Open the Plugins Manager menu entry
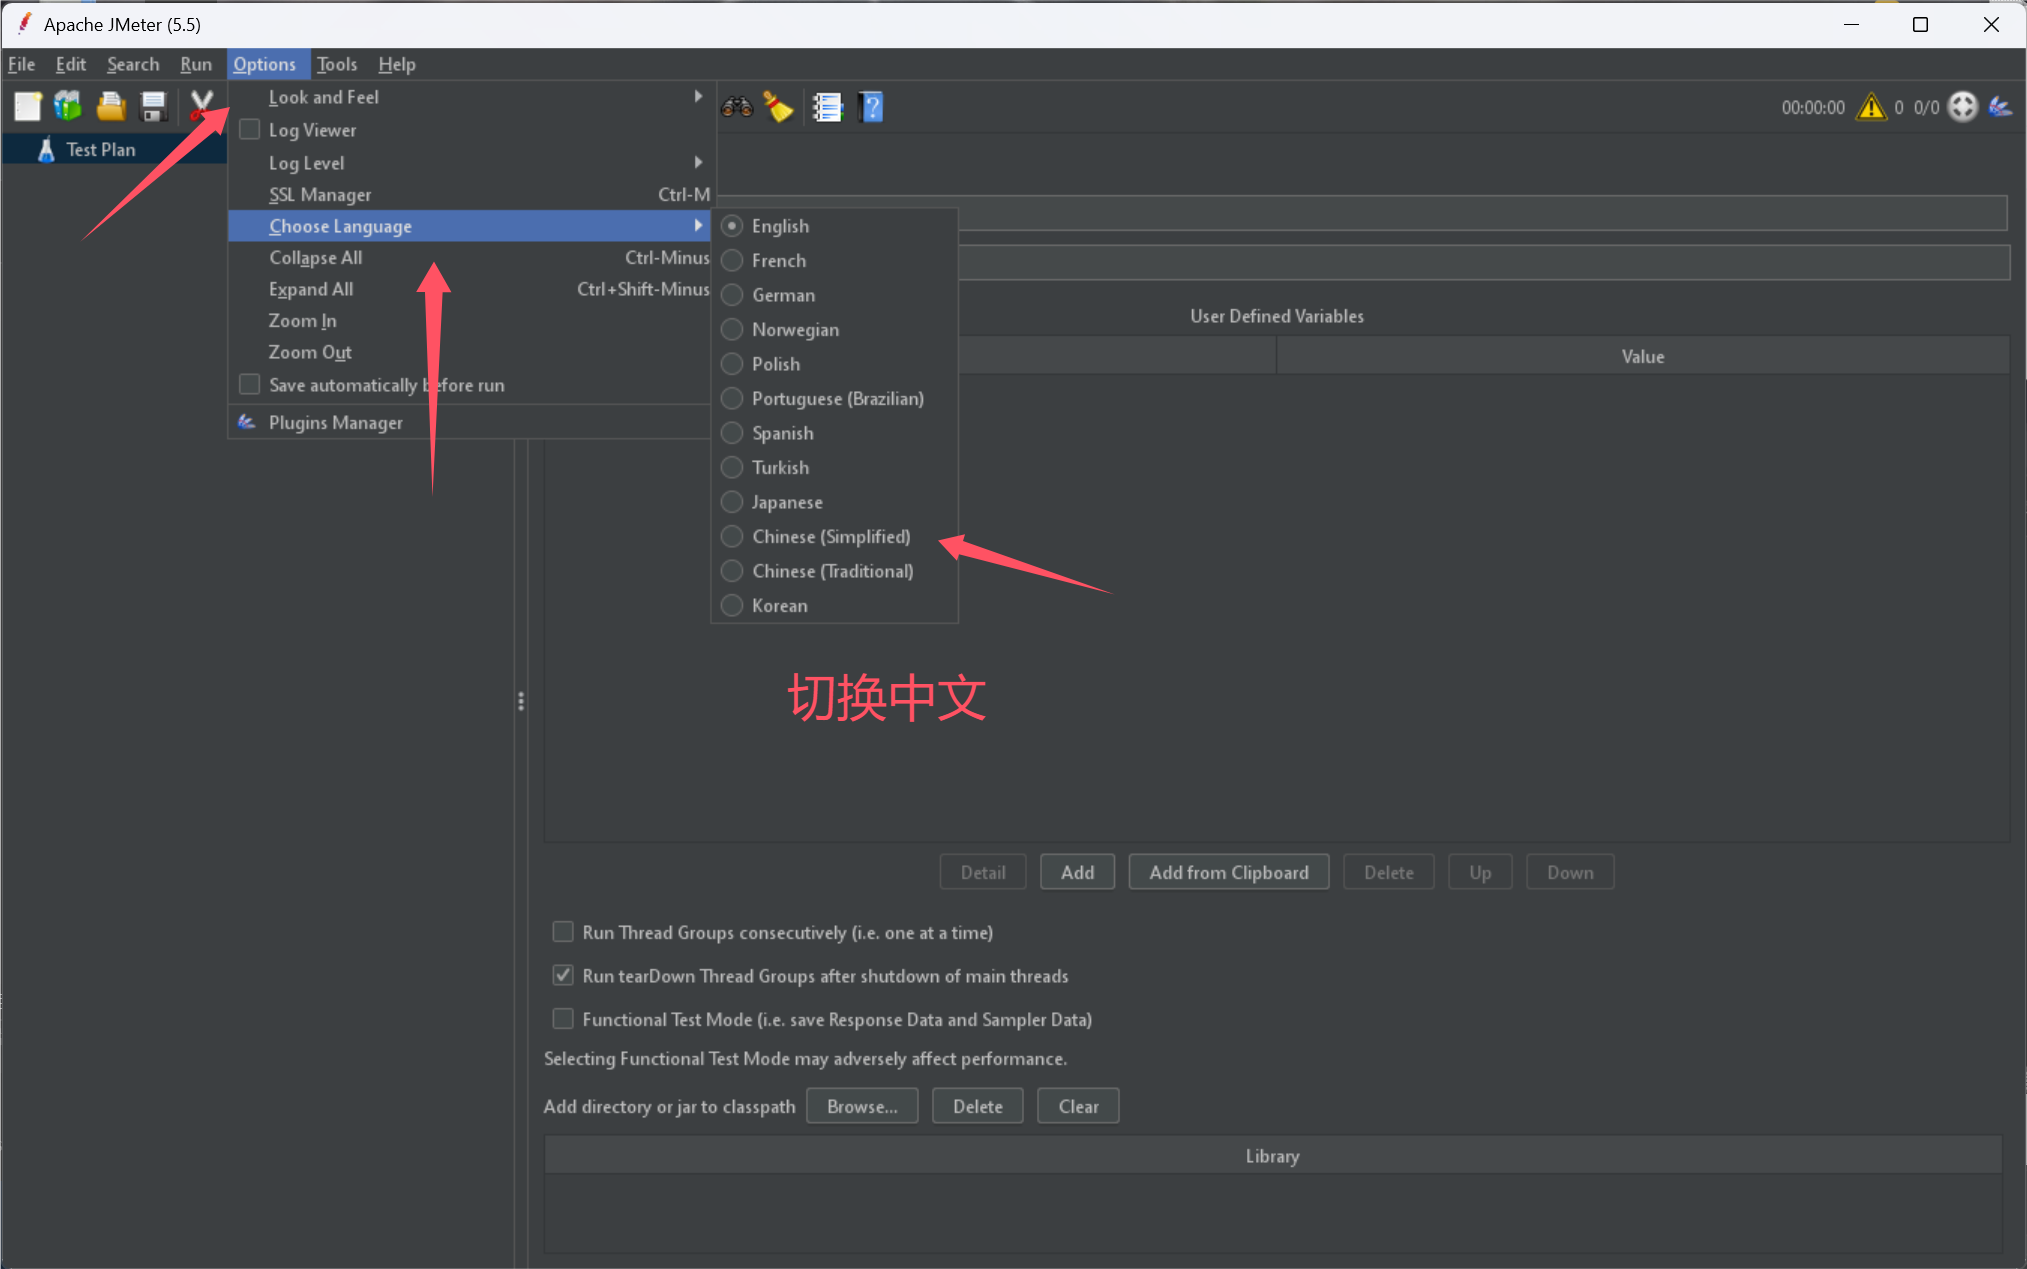This screenshot has height=1269, width=2027. (x=335, y=422)
